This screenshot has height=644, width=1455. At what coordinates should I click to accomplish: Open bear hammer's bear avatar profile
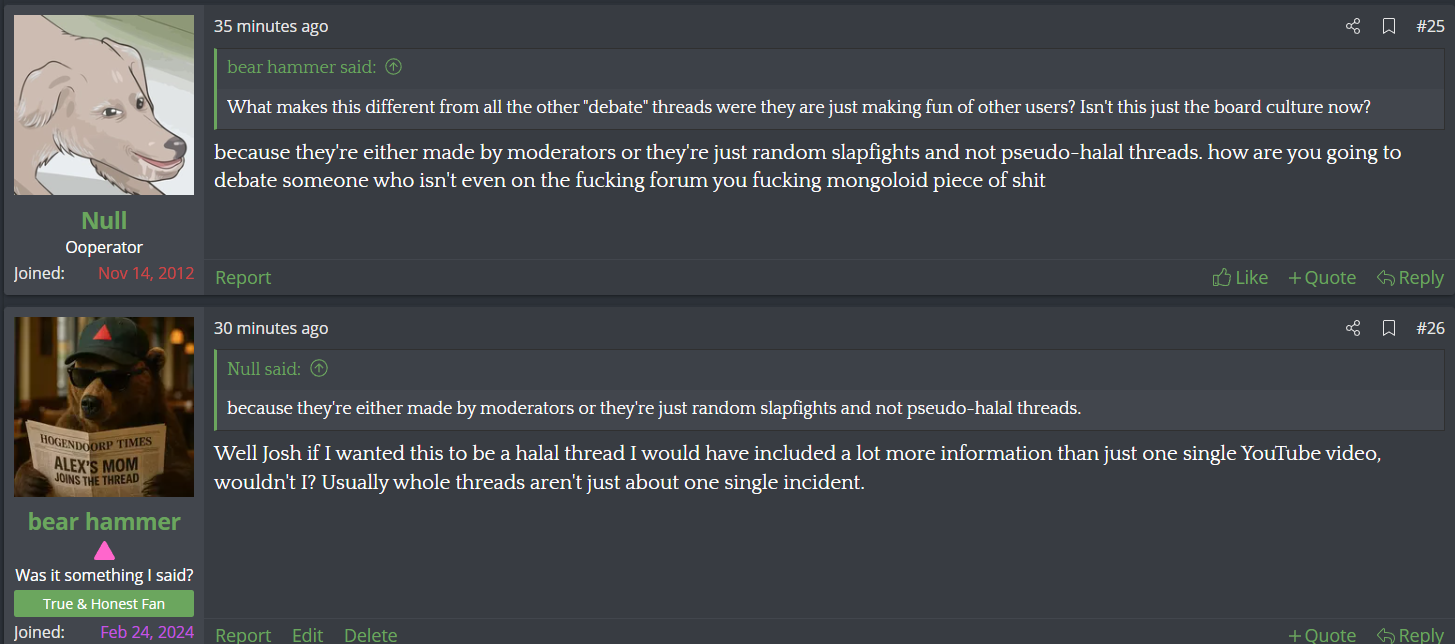point(104,407)
